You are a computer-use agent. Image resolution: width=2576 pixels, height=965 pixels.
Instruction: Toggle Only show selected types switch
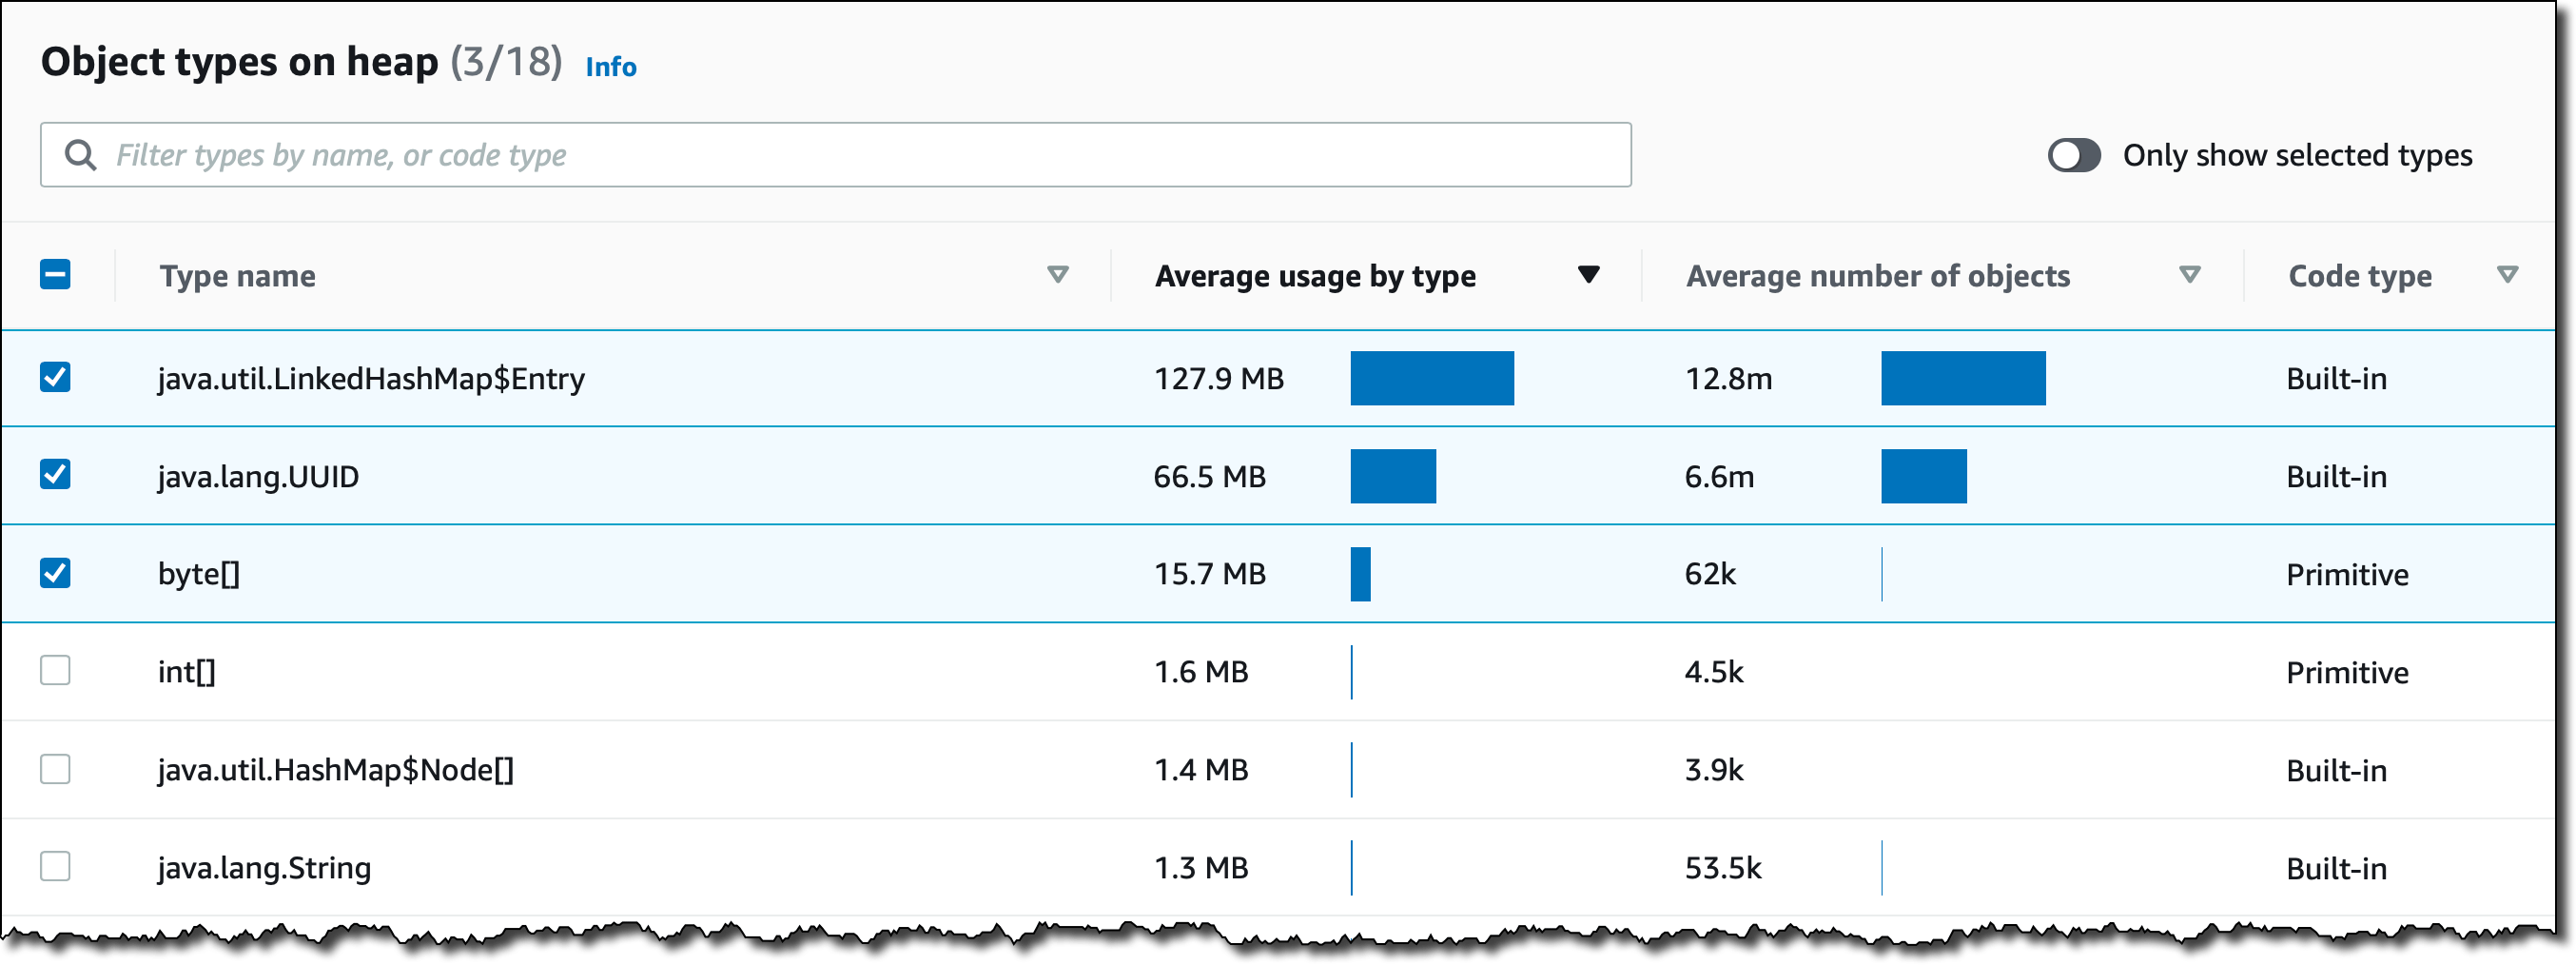point(2073,155)
